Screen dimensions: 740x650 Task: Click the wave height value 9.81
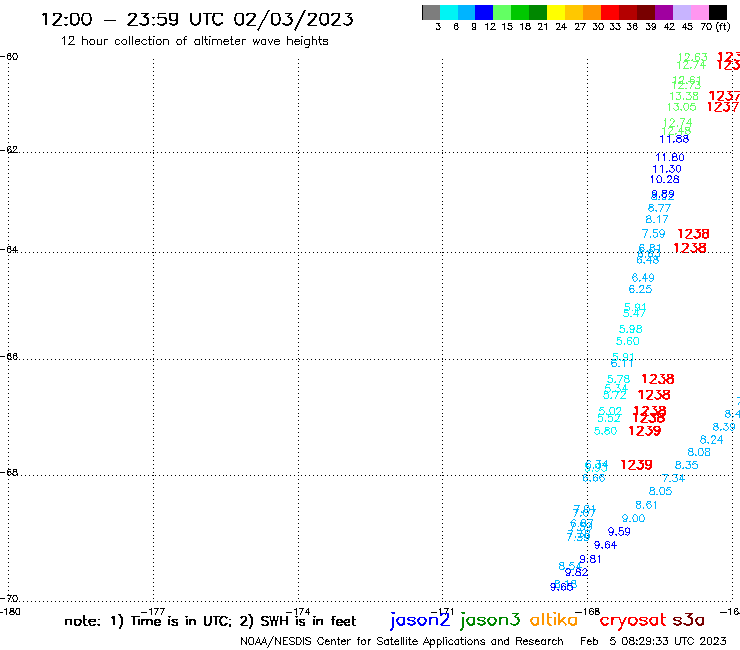point(590,559)
